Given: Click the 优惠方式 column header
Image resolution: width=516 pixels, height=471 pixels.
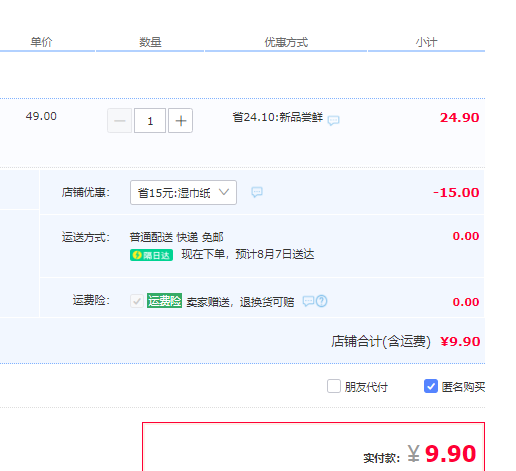Looking at the screenshot, I should click(286, 42).
